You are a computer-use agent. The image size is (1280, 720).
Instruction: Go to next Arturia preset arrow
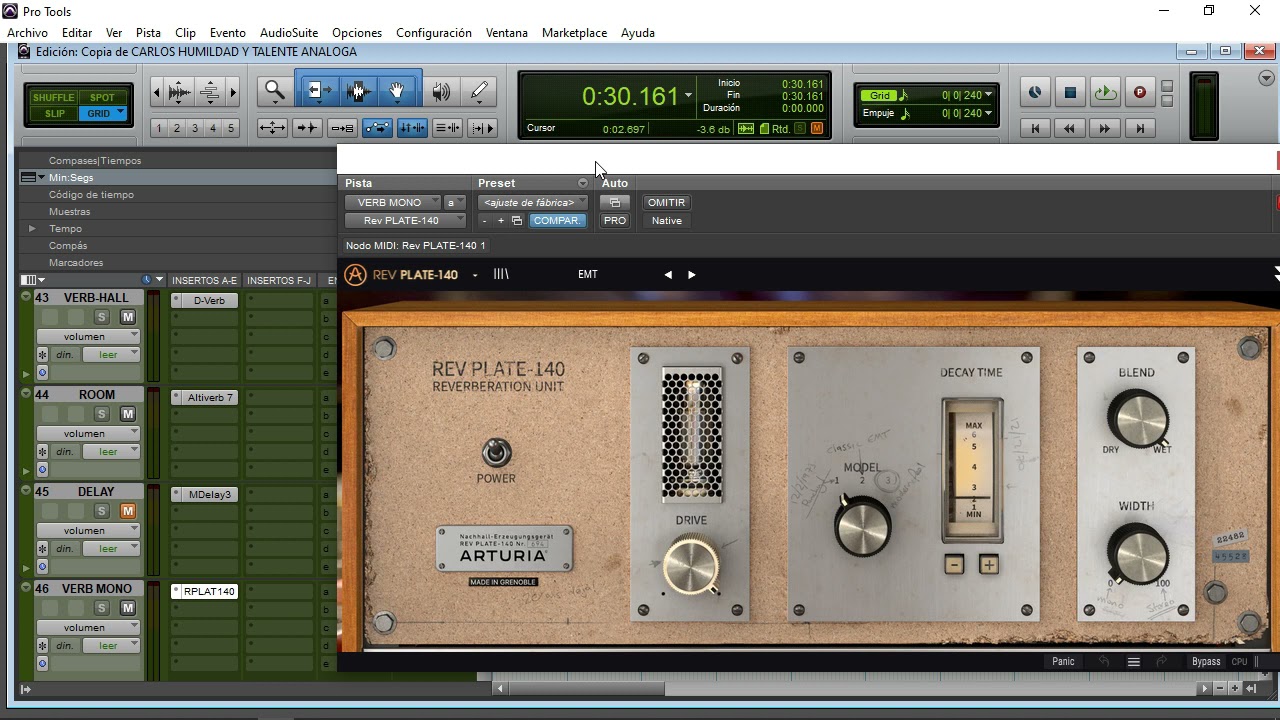(x=691, y=274)
